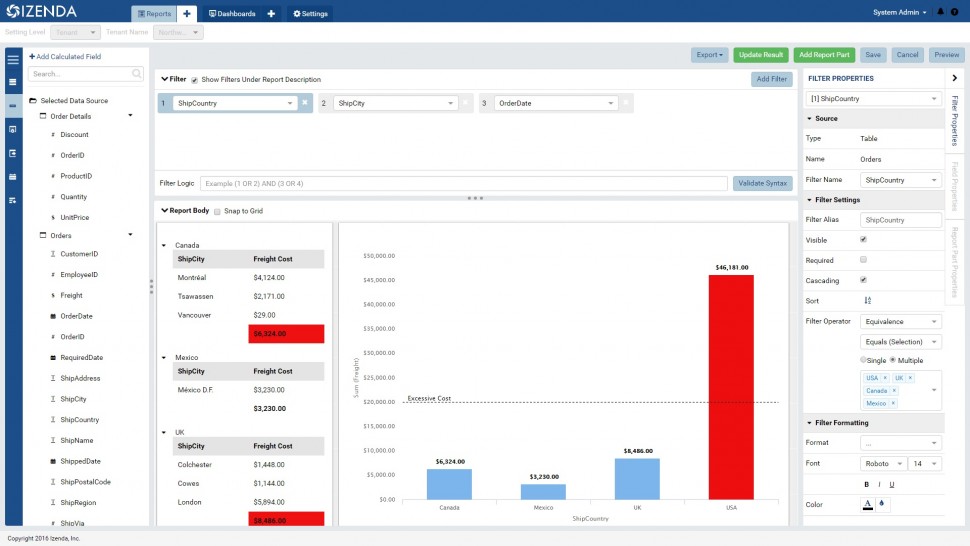Enable Snap to Grid checkbox
The image size is (970, 546).
click(217, 211)
